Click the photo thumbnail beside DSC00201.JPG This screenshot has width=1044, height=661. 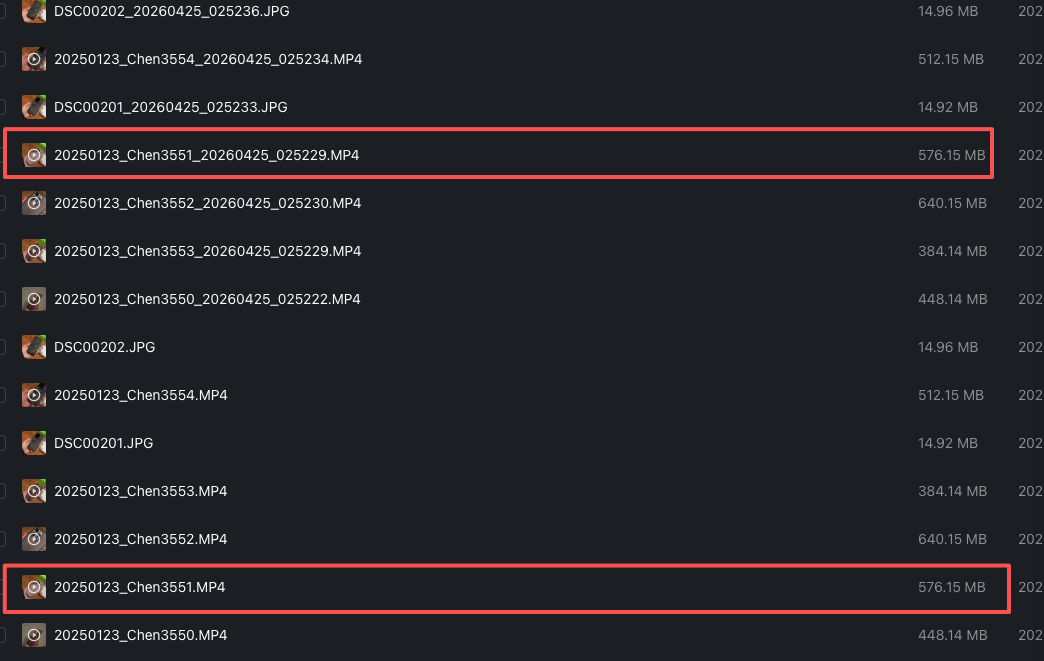[34, 443]
